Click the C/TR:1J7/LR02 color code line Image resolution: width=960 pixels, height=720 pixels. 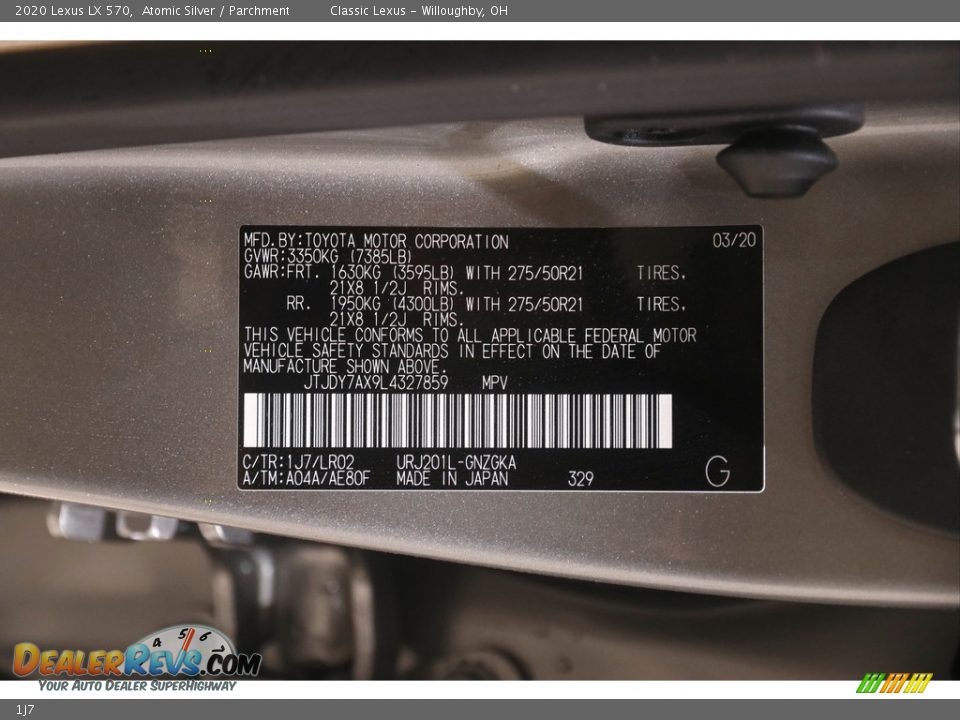coord(298,462)
